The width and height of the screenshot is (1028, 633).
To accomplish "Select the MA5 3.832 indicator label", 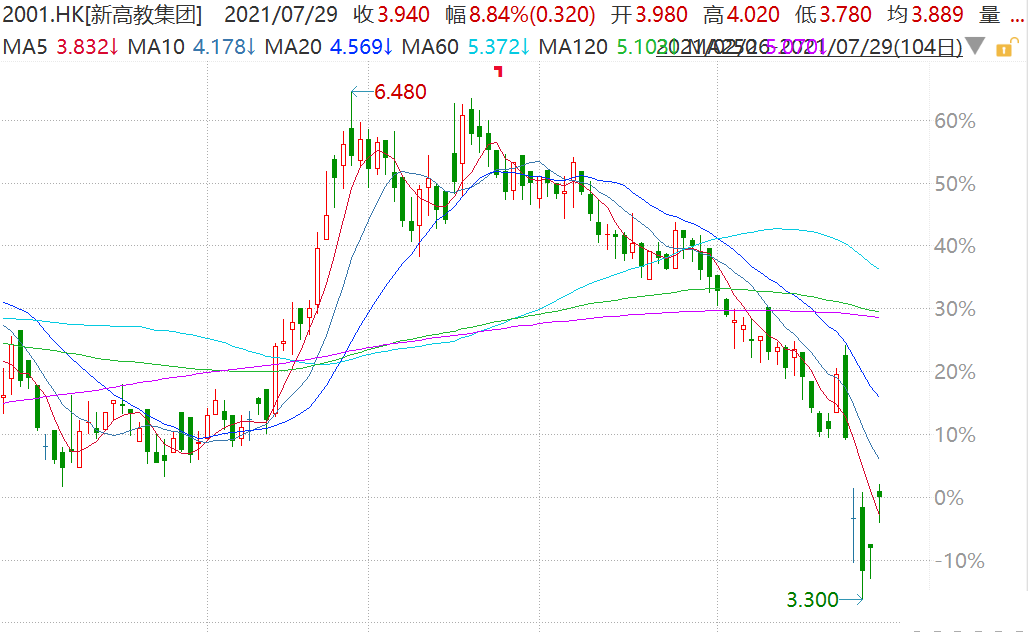I will 60,47.
